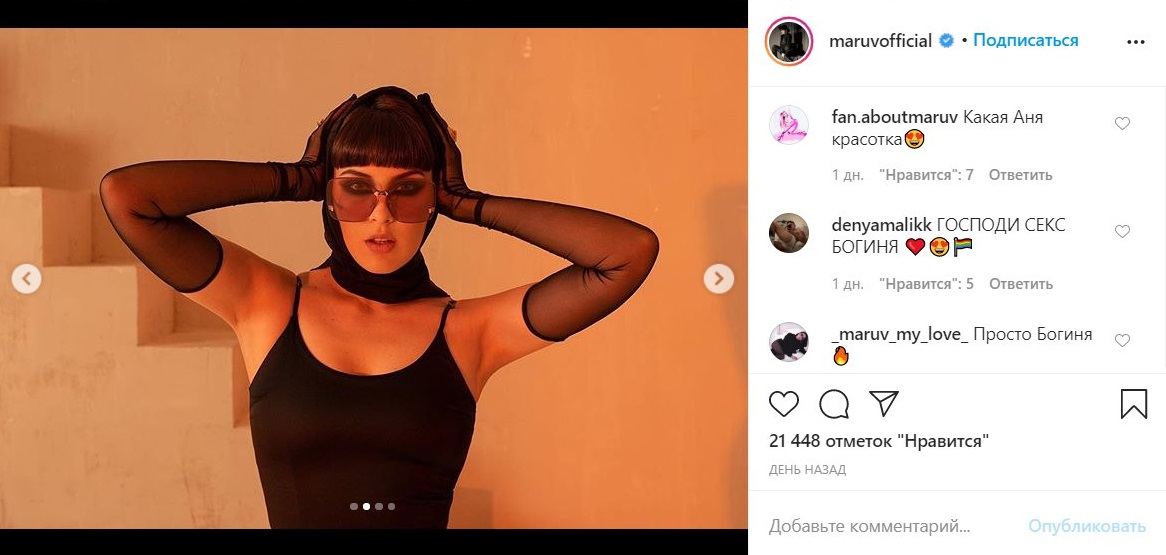Like _maruv_my_love_'s comment
The image size is (1166, 555).
pos(1122,341)
